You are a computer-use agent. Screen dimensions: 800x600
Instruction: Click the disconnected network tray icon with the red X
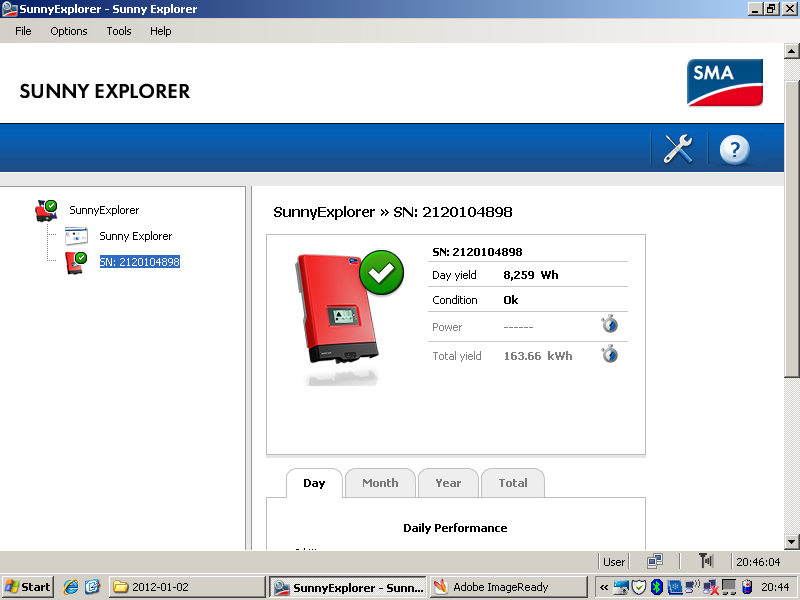tap(711, 588)
